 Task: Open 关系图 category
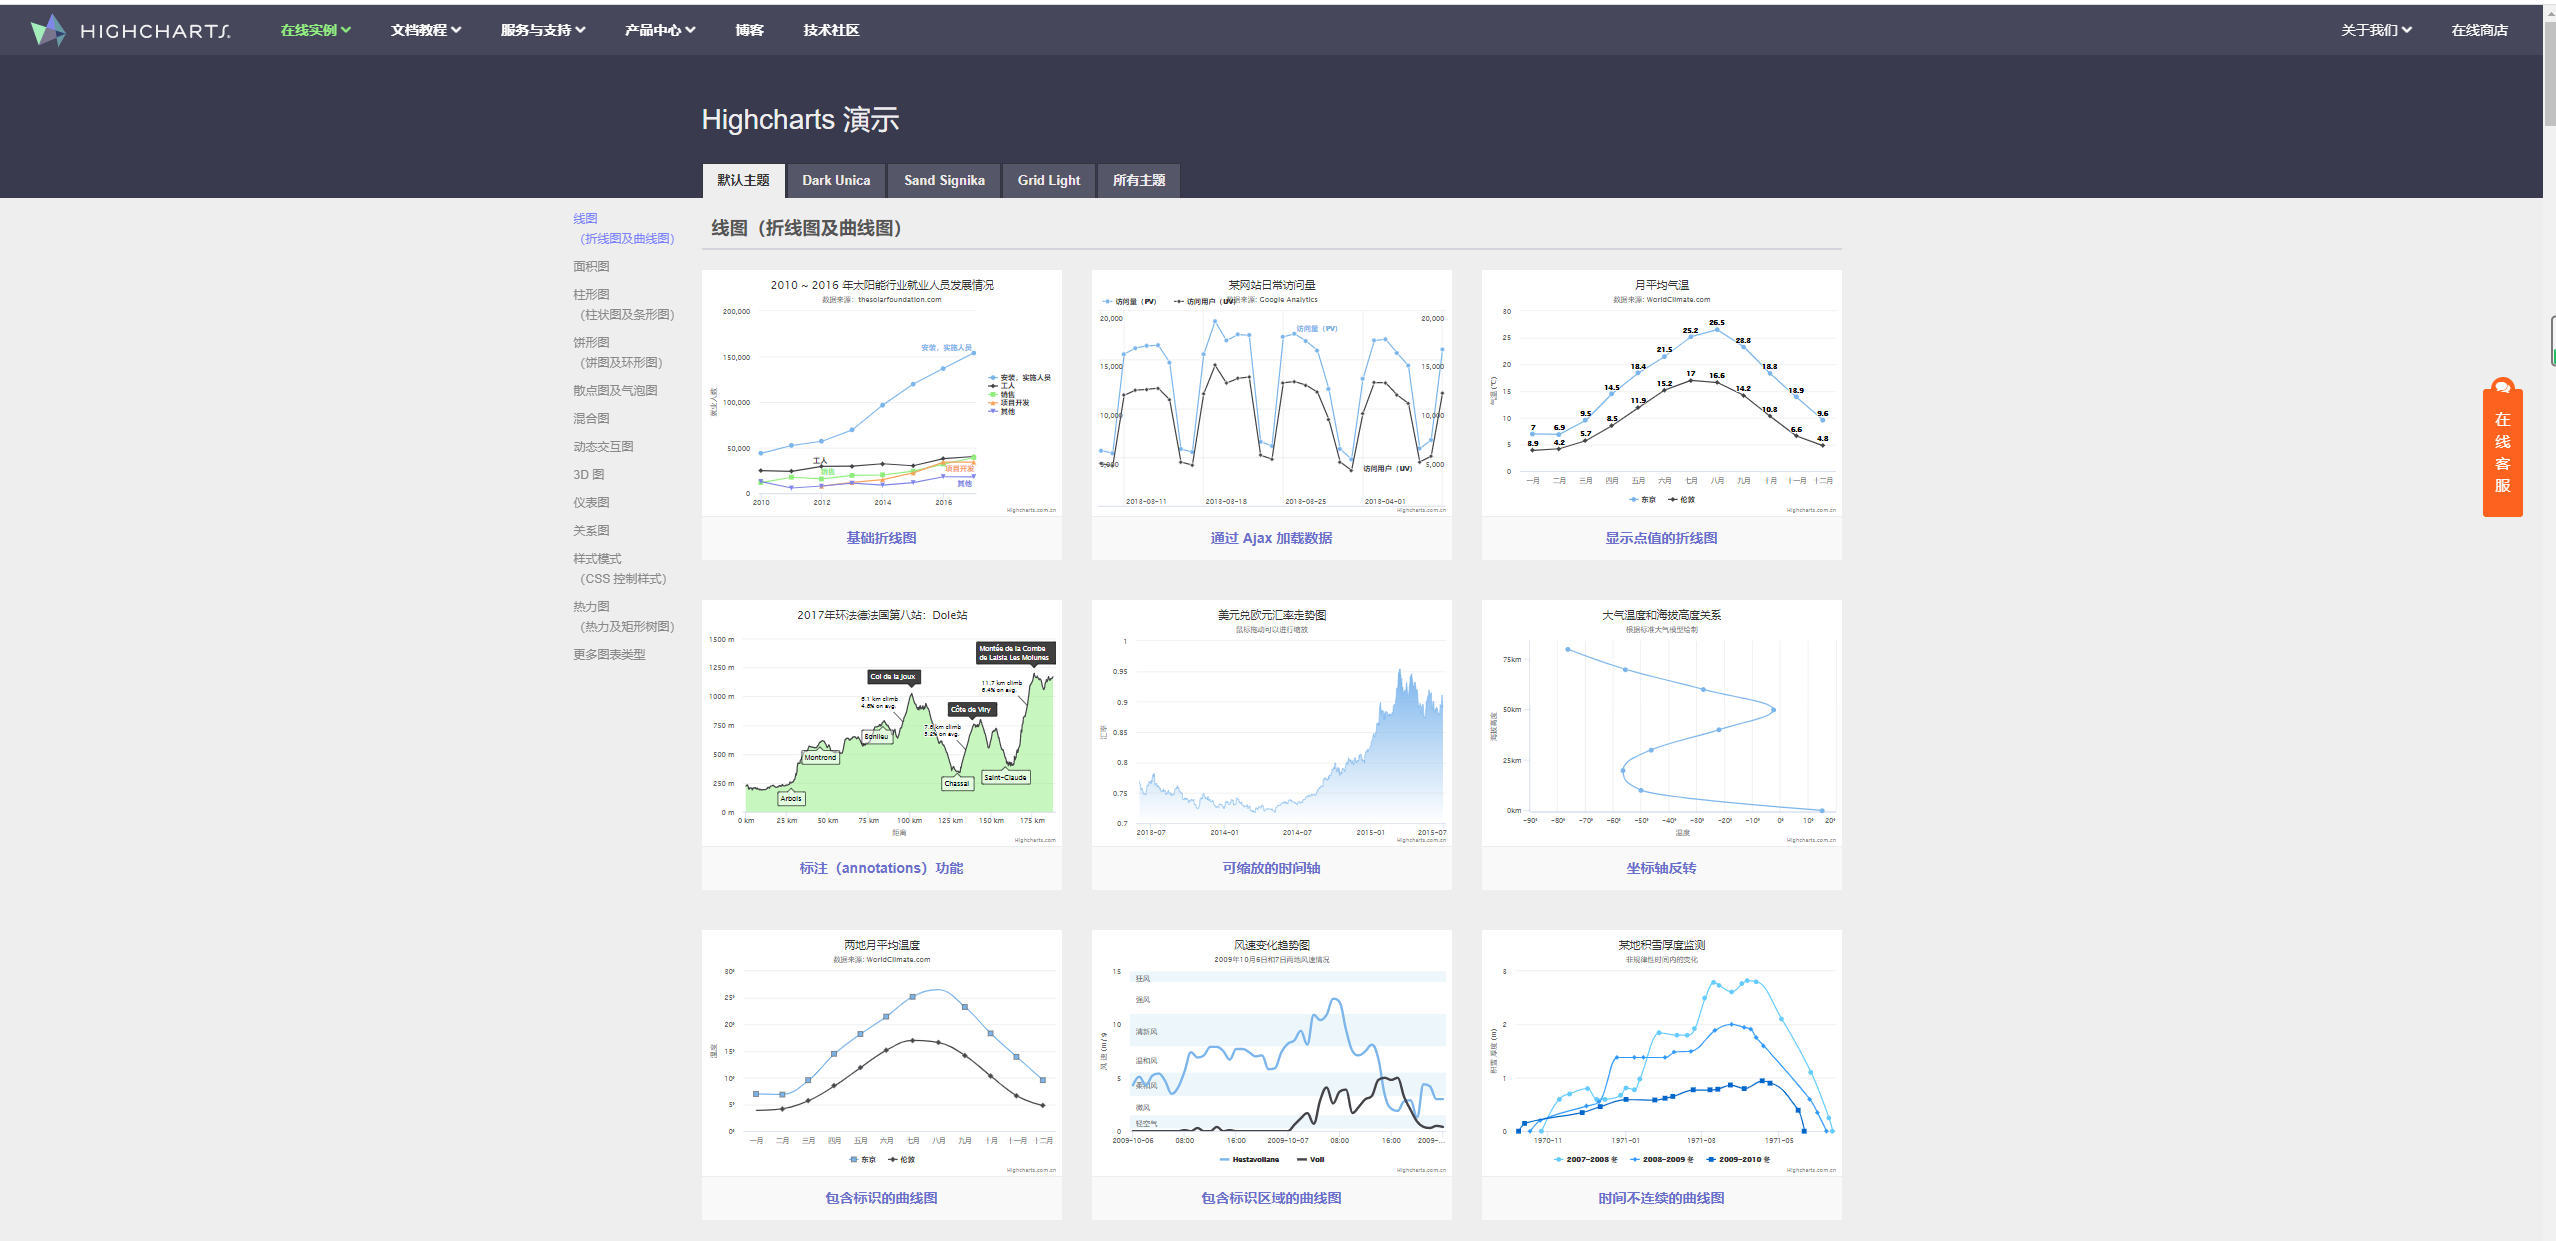point(591,530)
